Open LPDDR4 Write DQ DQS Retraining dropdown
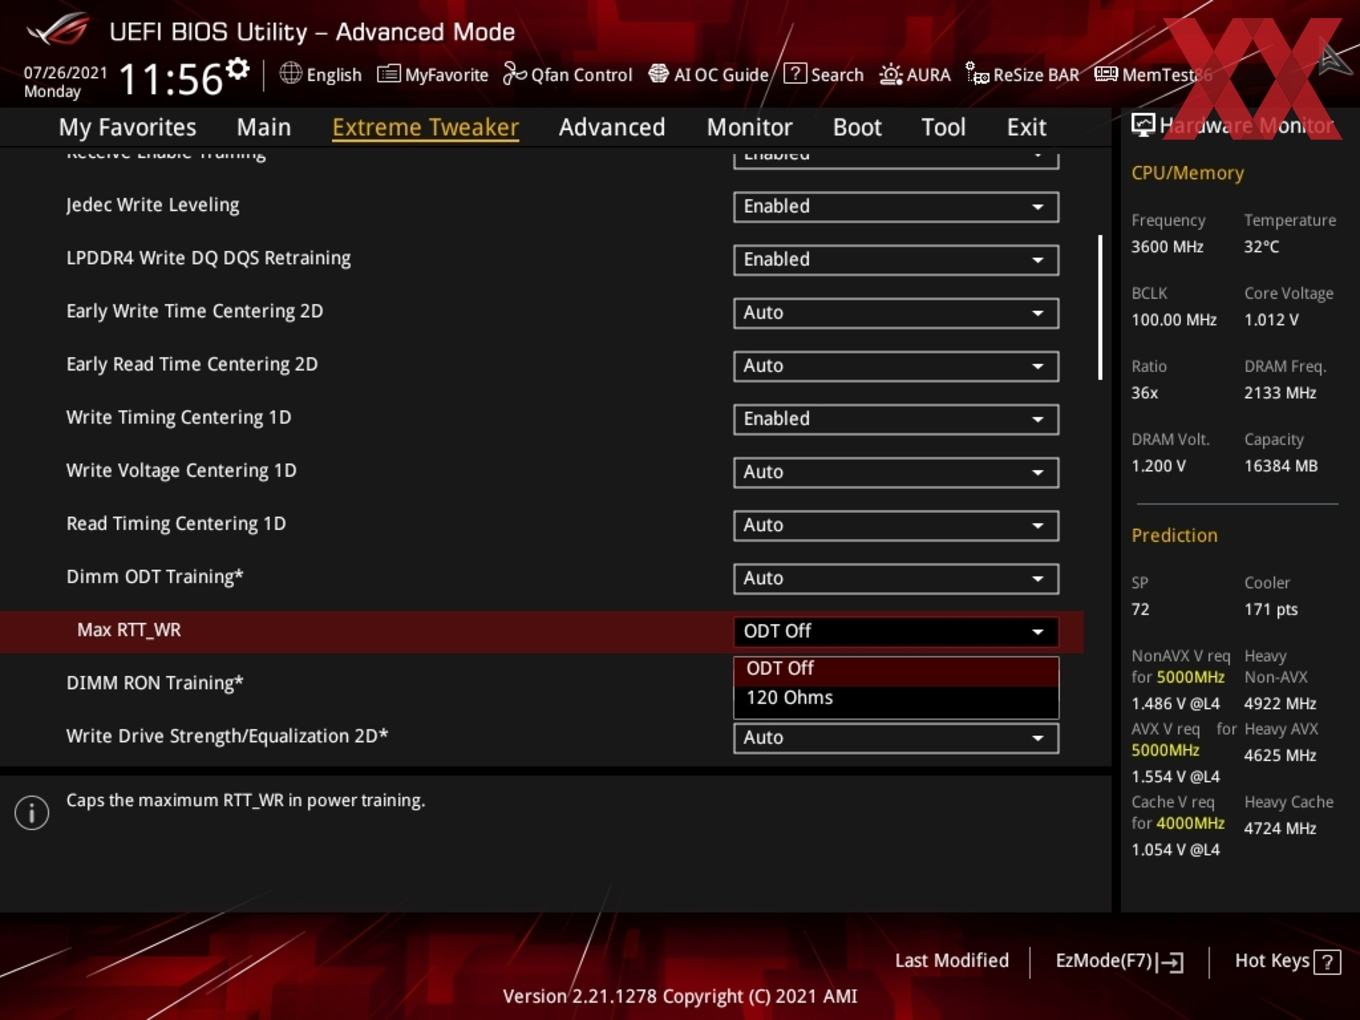 click(896, 259)
